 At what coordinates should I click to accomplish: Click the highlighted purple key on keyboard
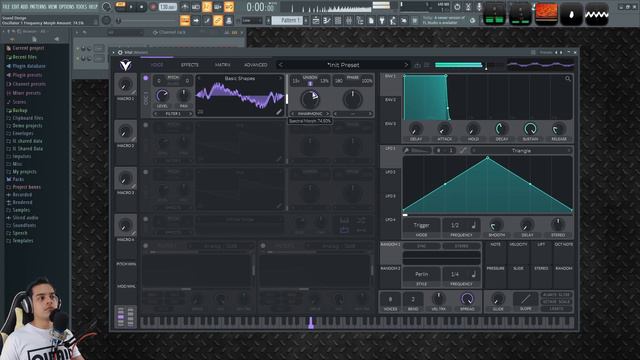click(x=311, y=323)
